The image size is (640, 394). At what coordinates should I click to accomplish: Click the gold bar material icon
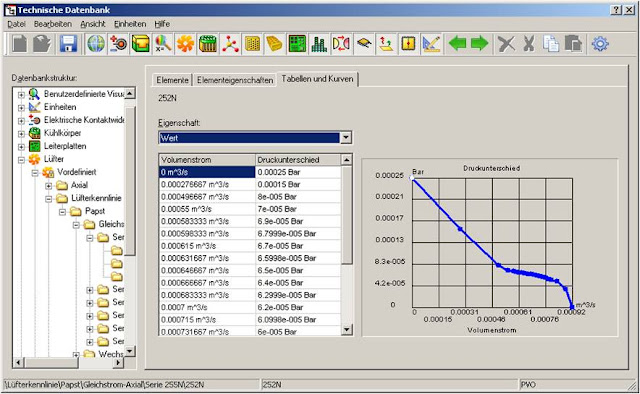click(x=274, y=44)
